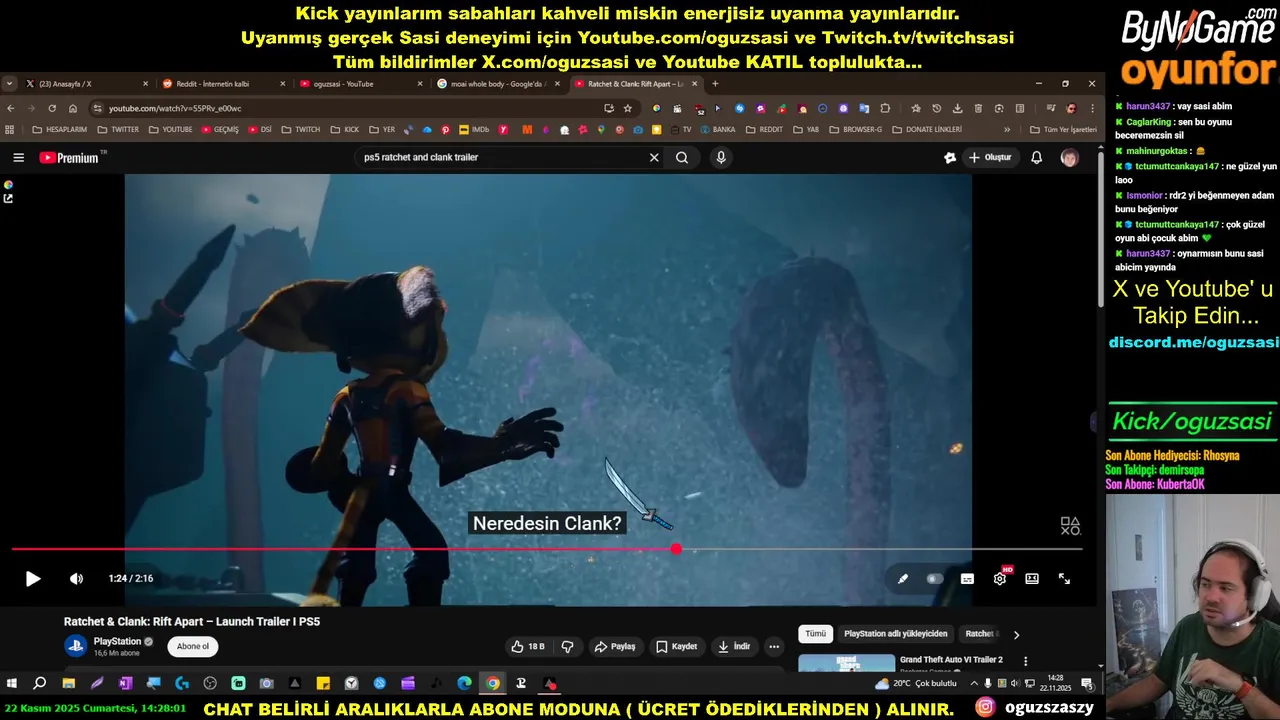1280x720 pixels.
Task: Open YouTube account avatar menu
Action: point(1069,157)
